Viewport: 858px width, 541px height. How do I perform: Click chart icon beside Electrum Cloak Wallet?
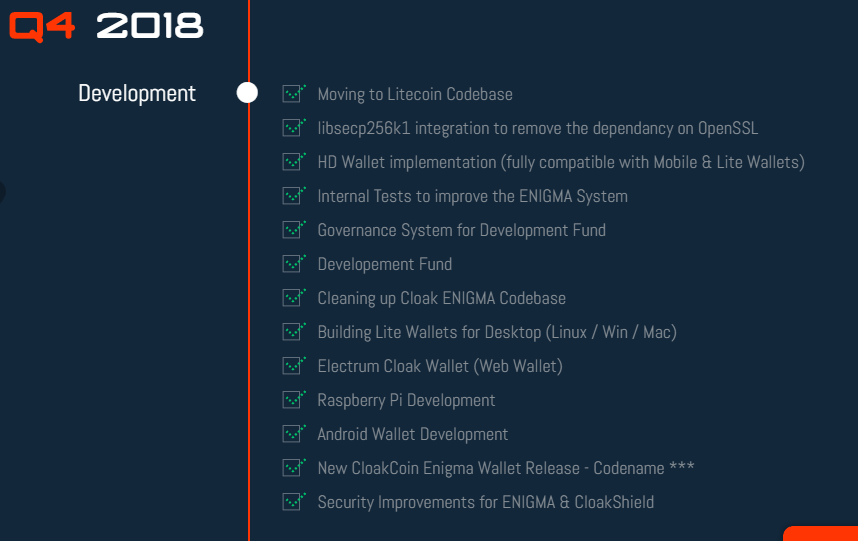click(x=293, y=365)
